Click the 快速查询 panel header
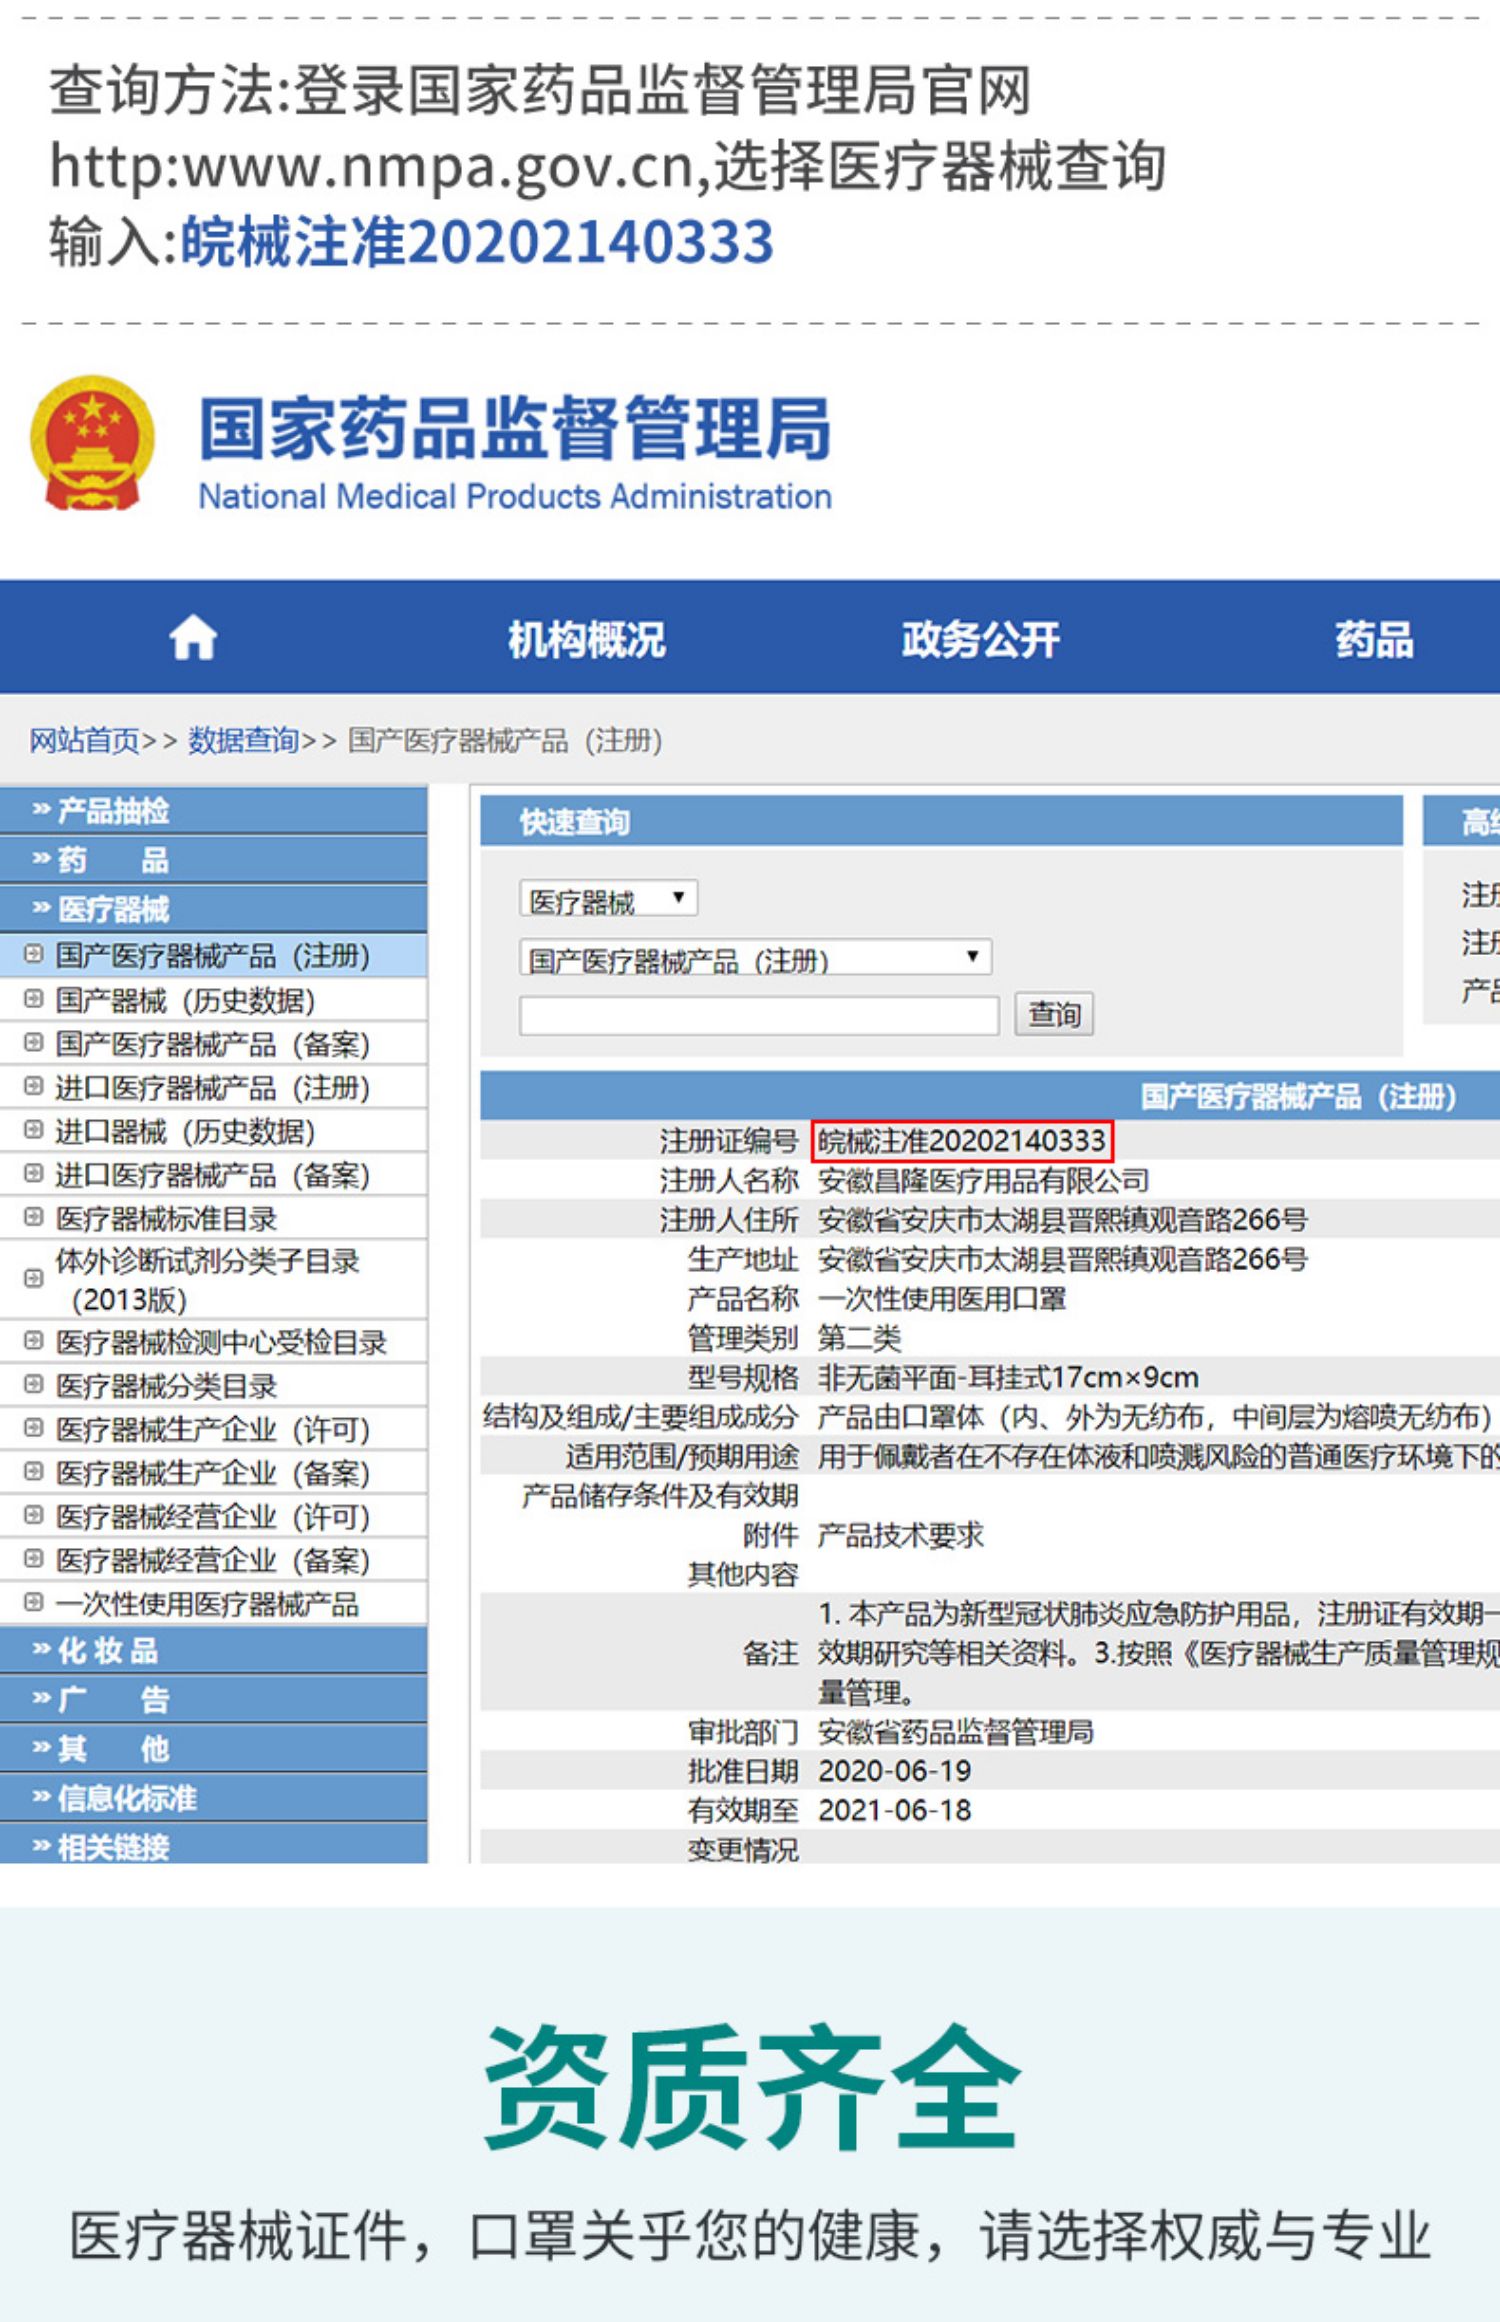The height and width of the screenshot is (2322, 1500). pyautogui.click(x=941, y=822)
